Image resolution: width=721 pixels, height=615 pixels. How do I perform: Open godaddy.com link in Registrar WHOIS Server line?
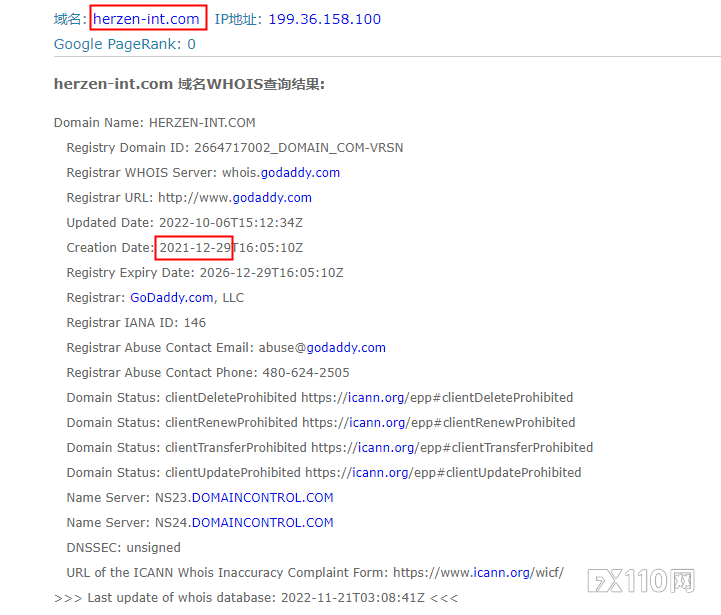pyautogui.click(x=300, y=172)
